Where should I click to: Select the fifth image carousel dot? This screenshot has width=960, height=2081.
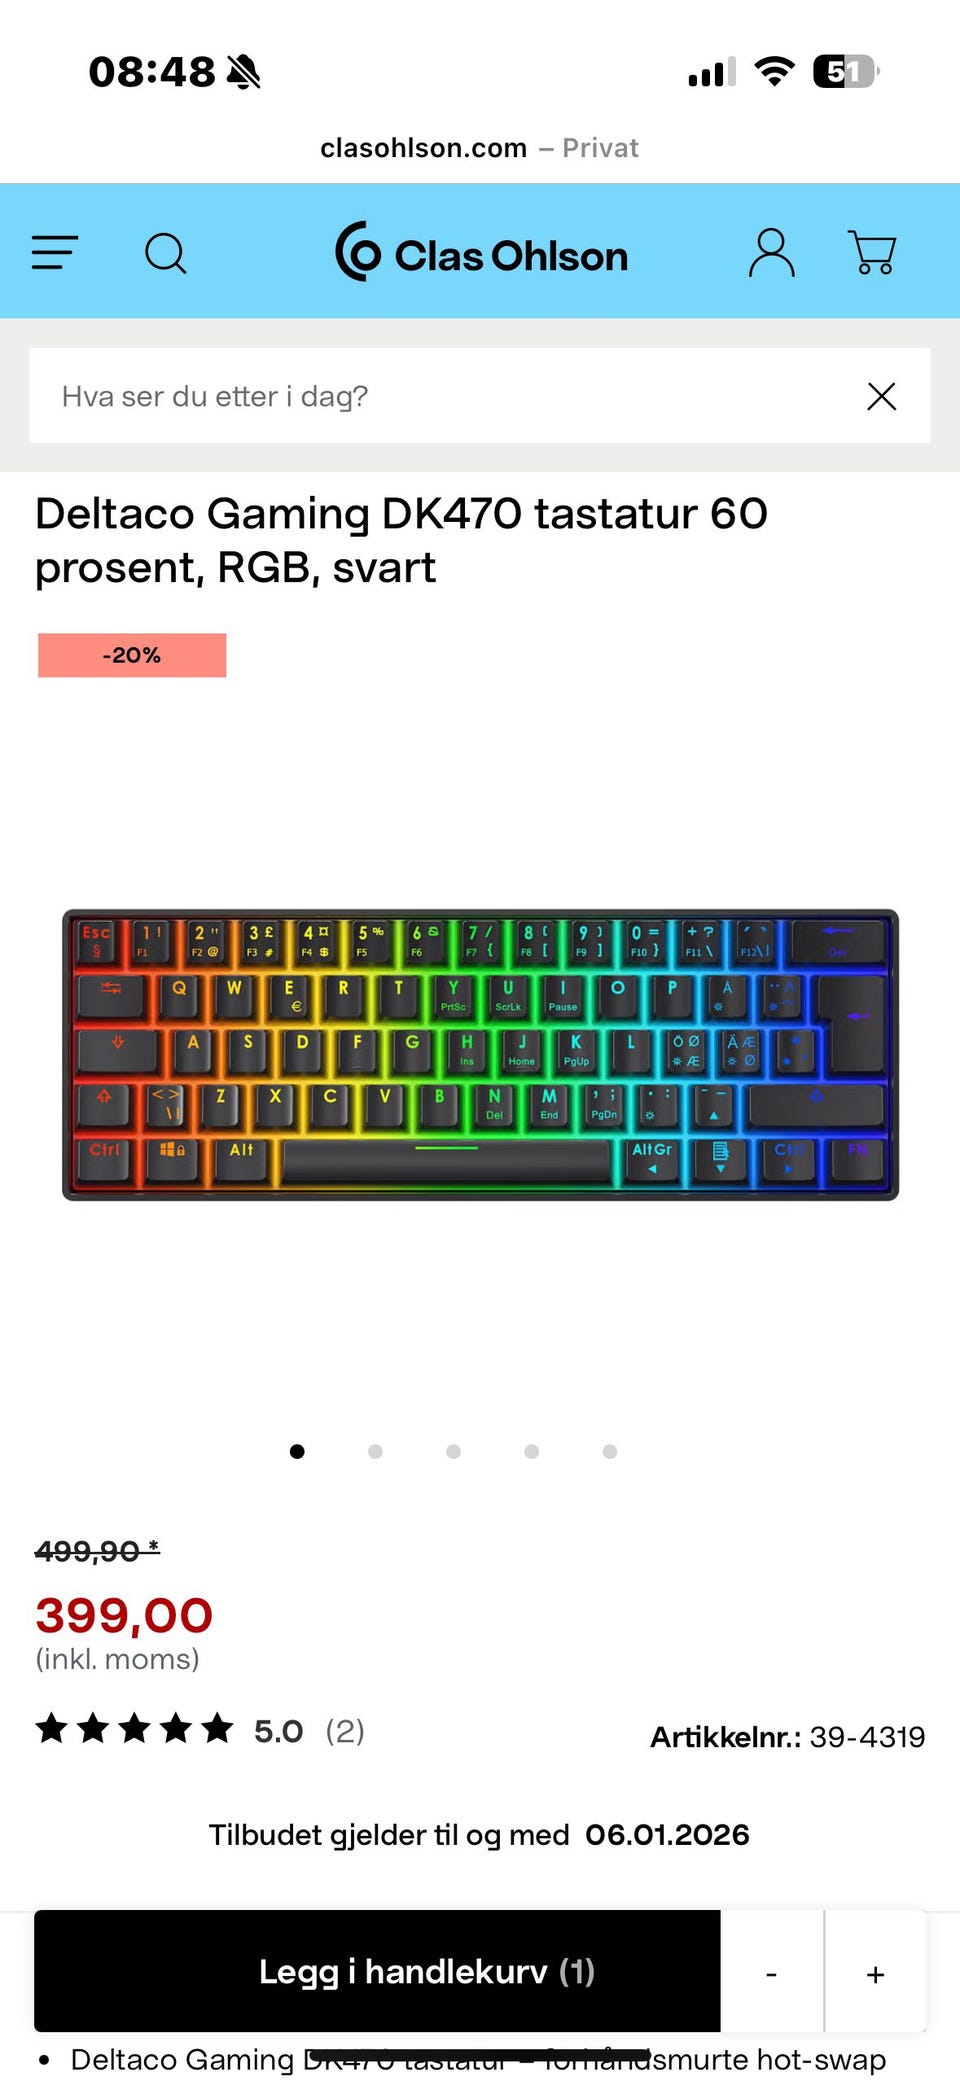[610, 1451]
